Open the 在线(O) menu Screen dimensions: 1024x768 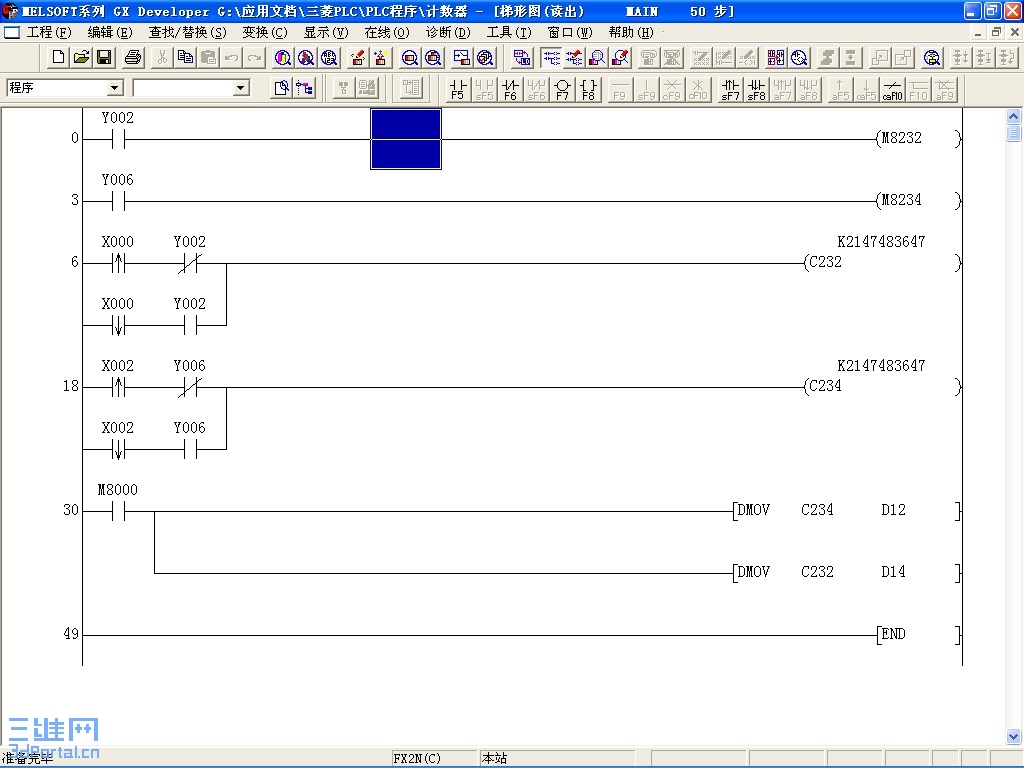click(387, 32)
